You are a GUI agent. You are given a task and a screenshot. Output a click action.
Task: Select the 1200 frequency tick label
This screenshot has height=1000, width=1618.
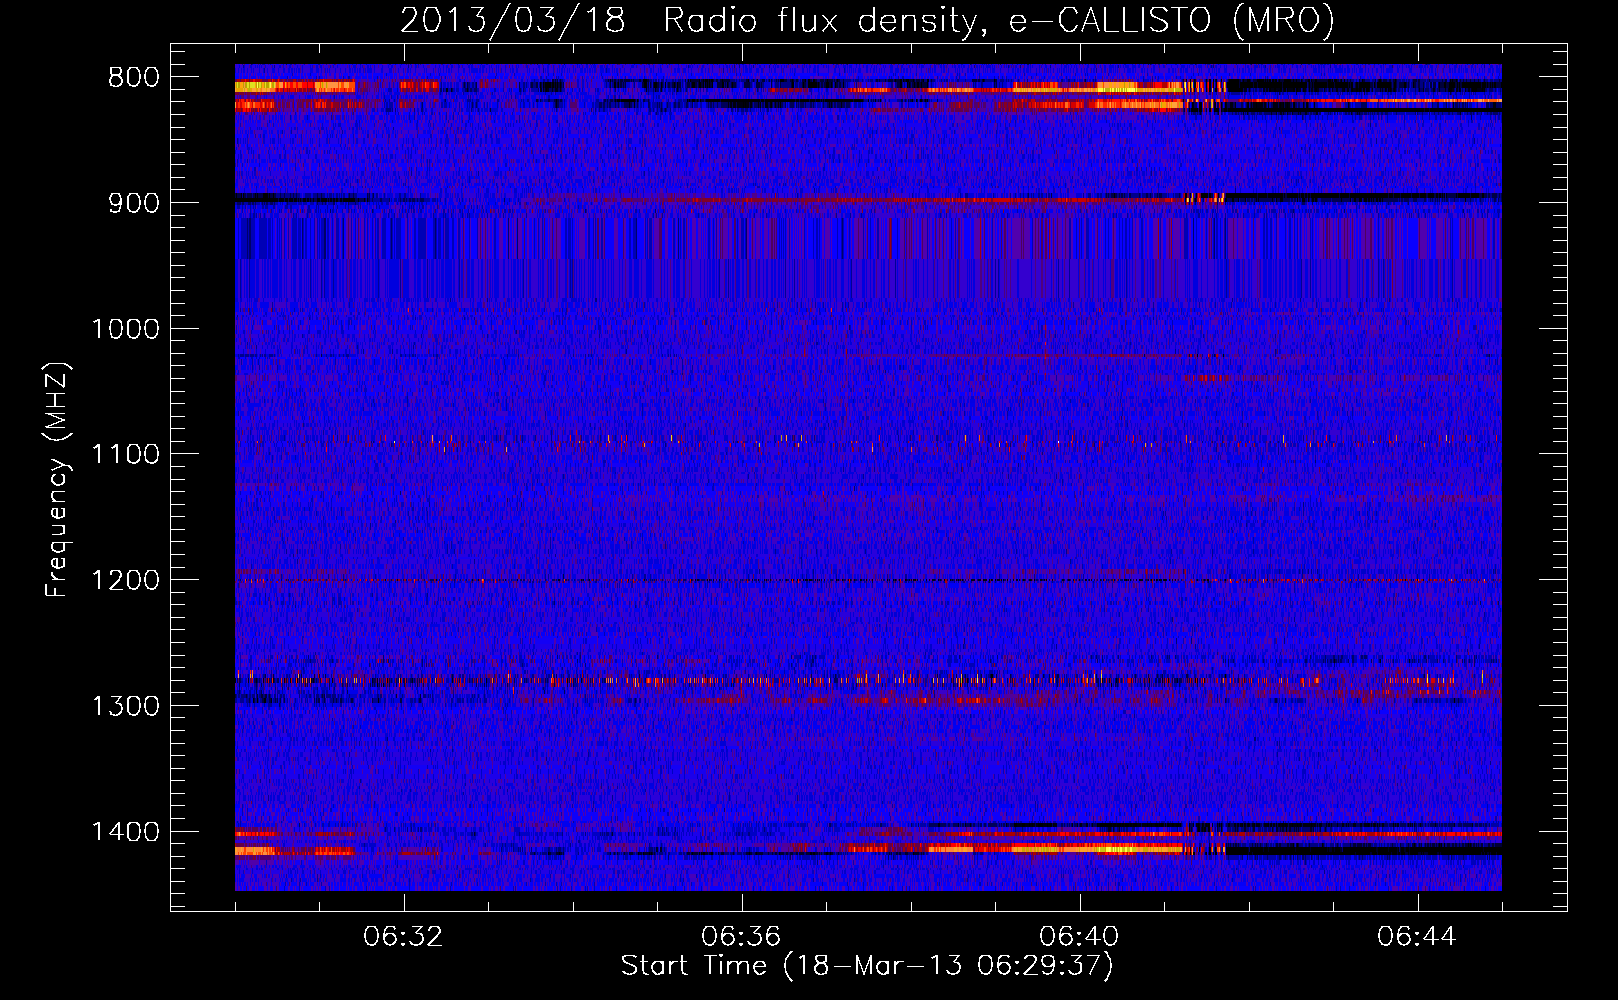click(125, 581)
